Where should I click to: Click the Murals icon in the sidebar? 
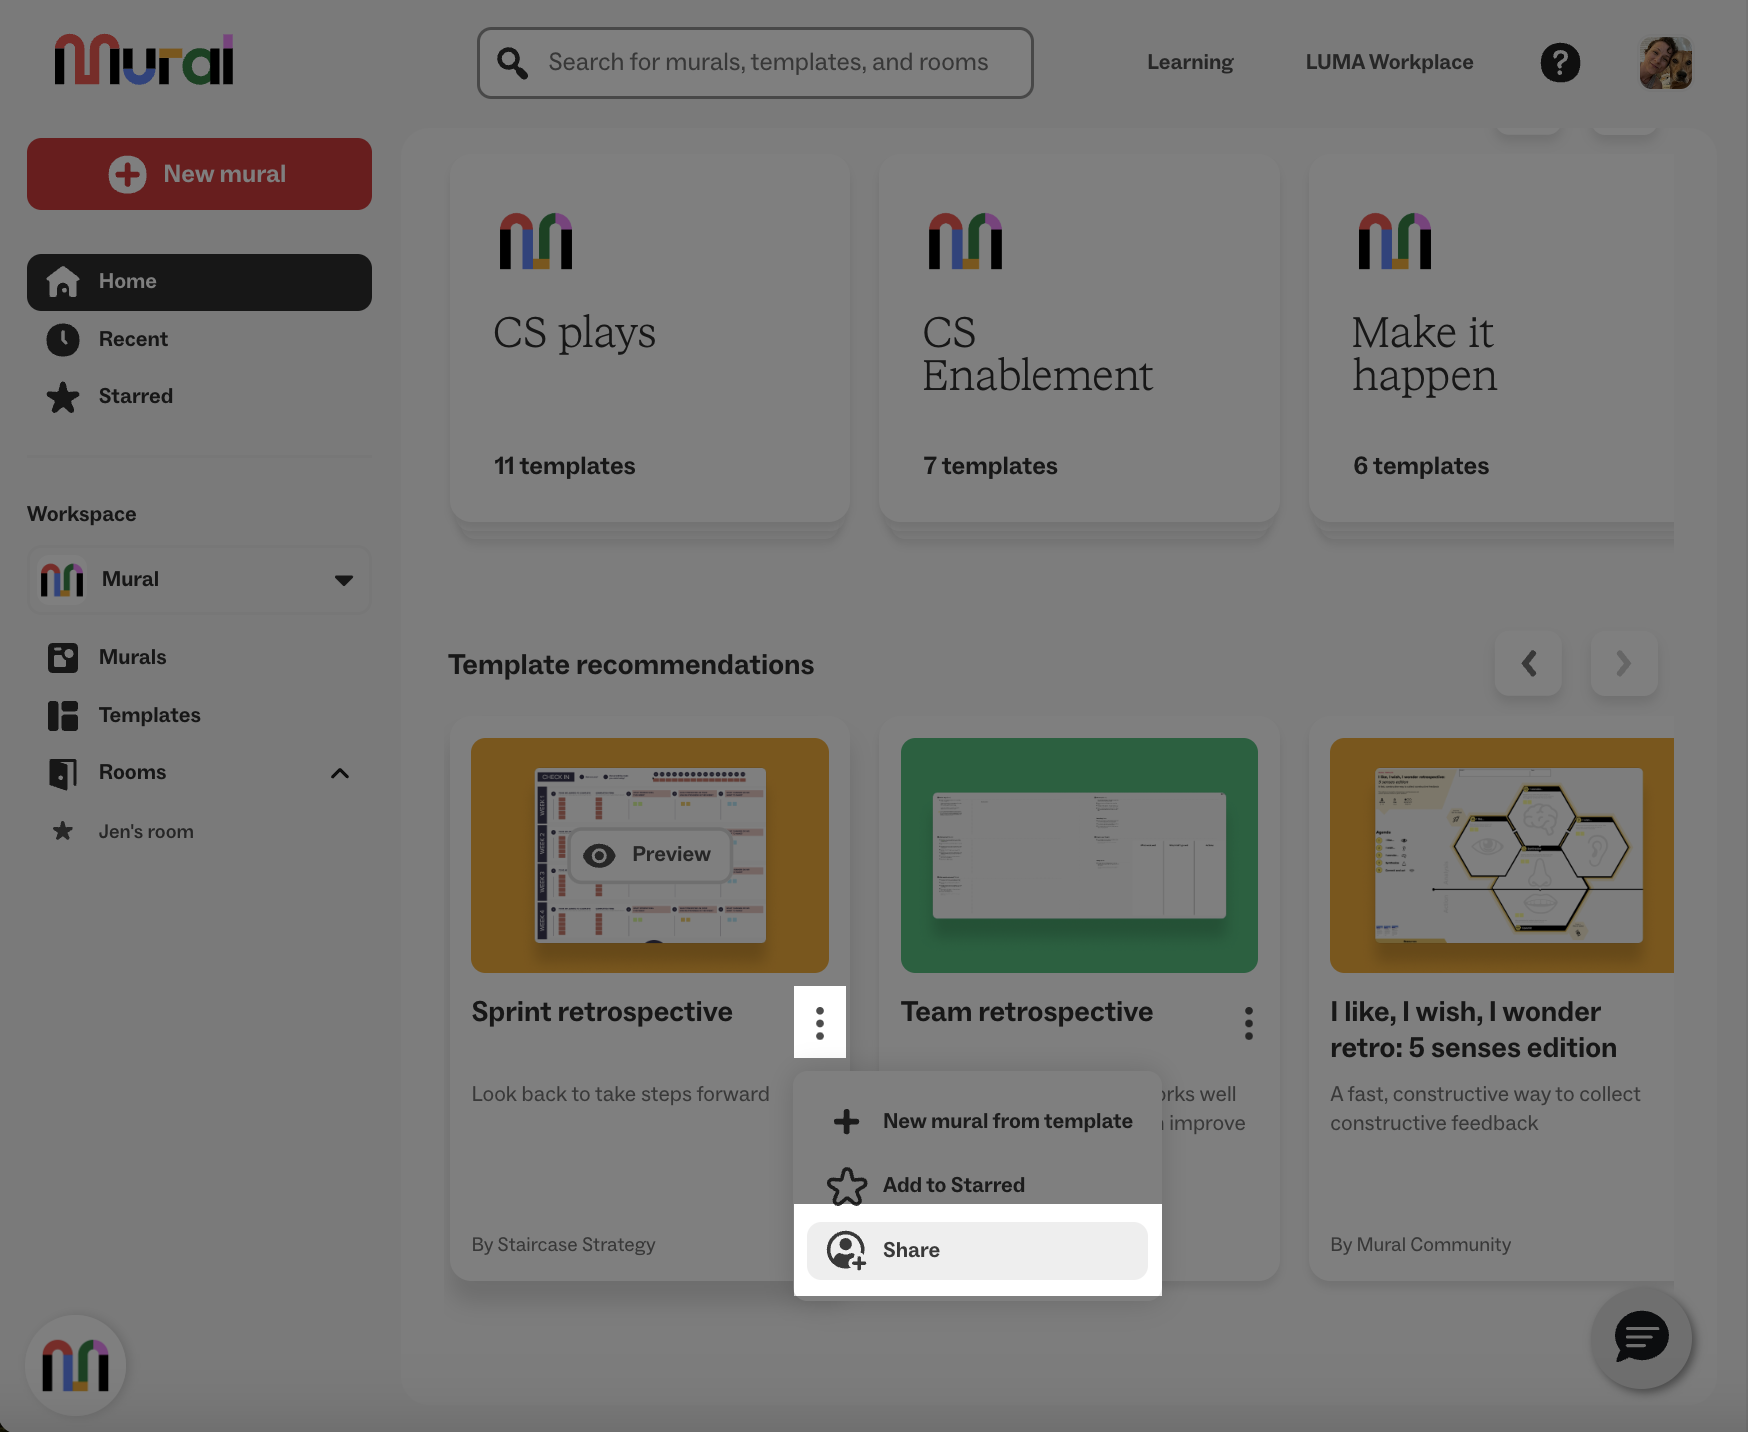(63, 658)
